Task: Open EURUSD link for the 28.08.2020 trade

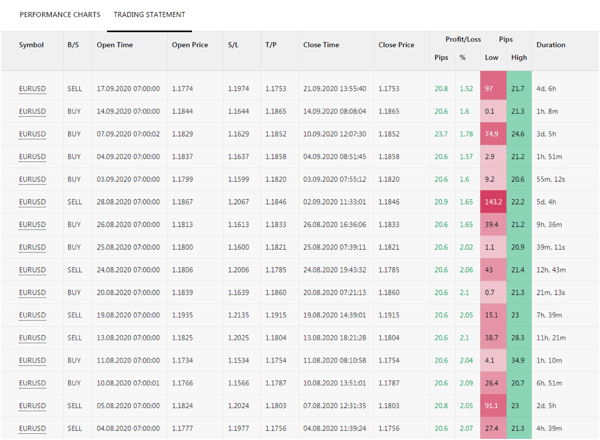Action: [32, 202]
